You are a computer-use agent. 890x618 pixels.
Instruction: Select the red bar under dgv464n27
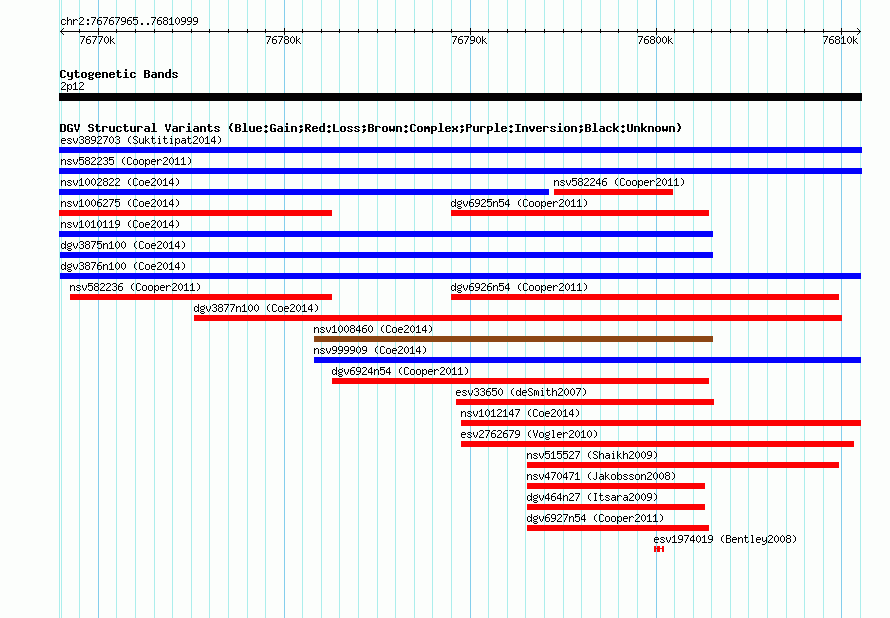pos(616,507)
